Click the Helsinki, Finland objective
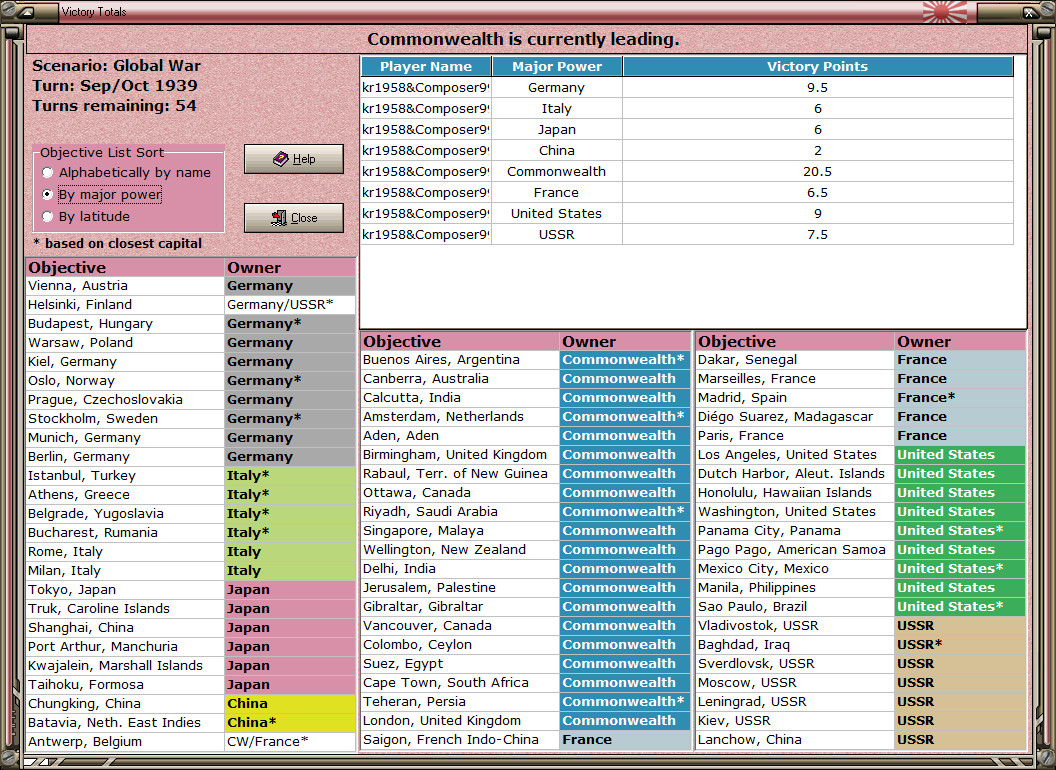 [x=125, y=304]
